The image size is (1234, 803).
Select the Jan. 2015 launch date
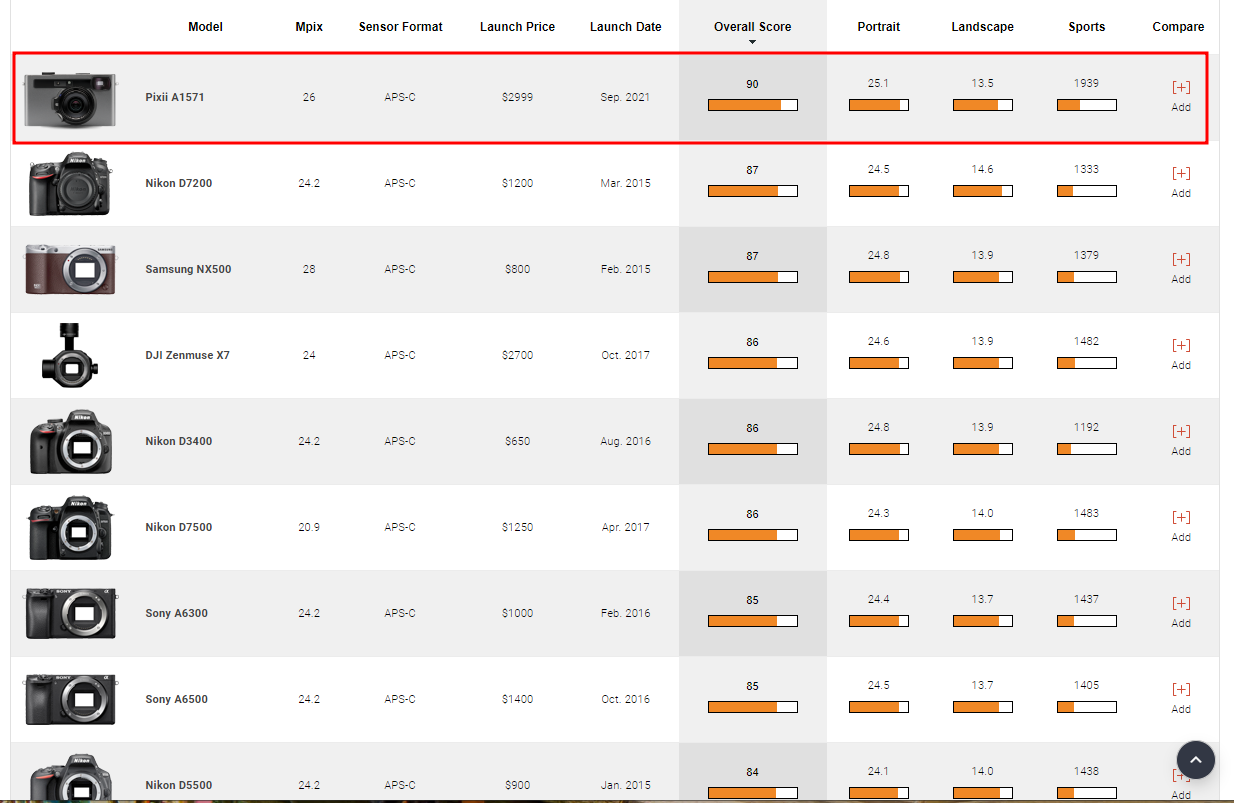pyautogui.click(x=625, y=785)
